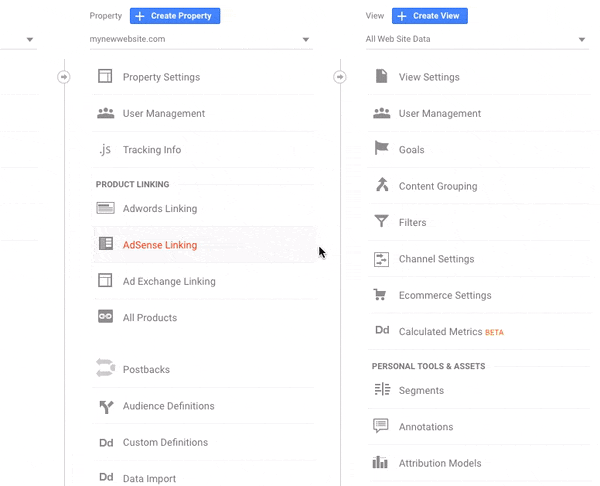The image size is (600, 486).
Task: Open Content Grouping
Action: 438,186
